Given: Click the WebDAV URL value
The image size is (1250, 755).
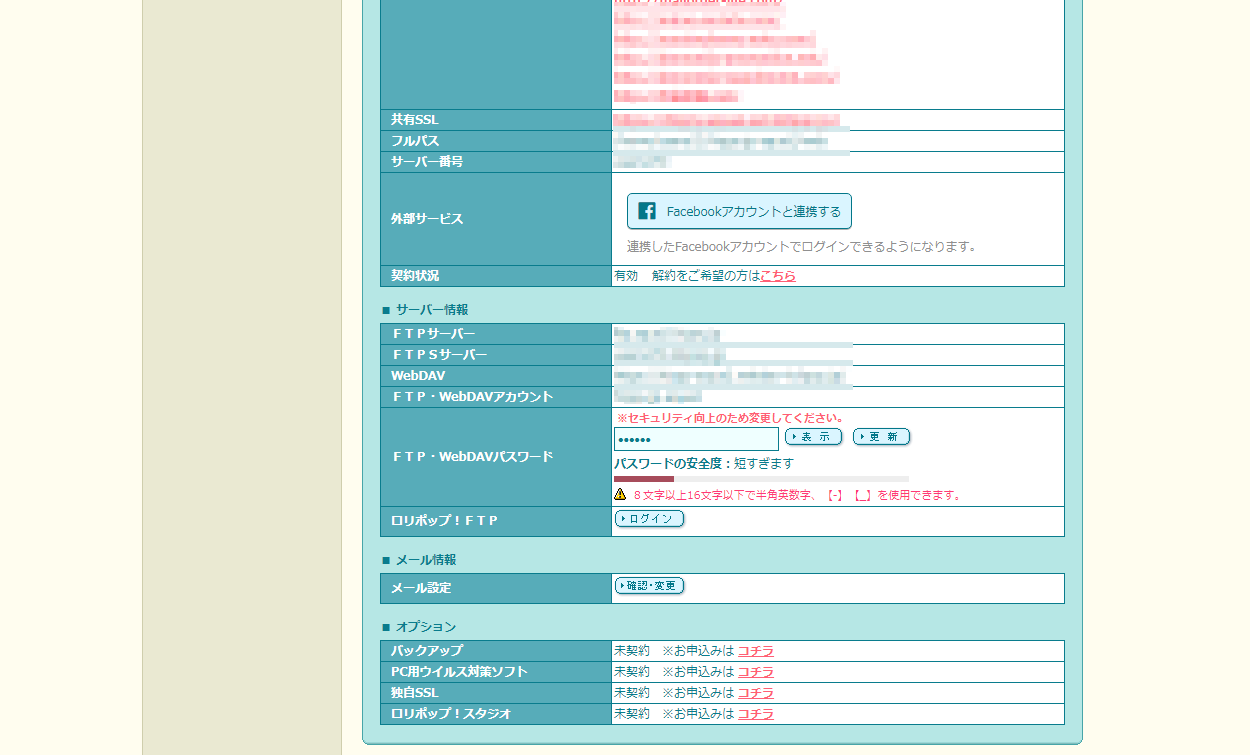Looking at the screenshot, I should [731, 376].
